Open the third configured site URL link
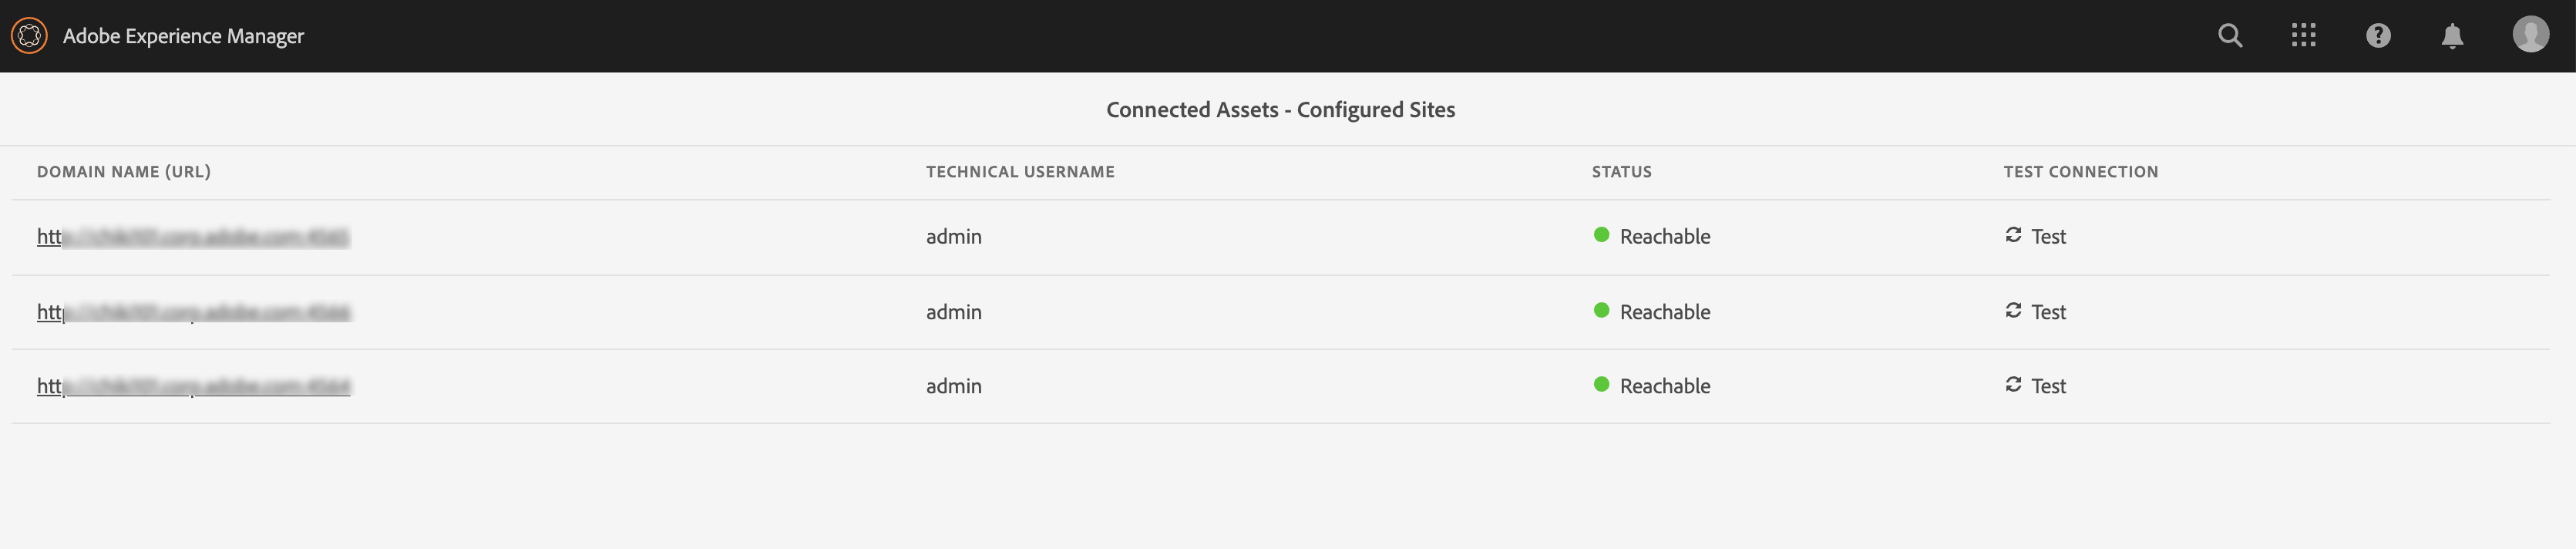 (x=193, y=386)
